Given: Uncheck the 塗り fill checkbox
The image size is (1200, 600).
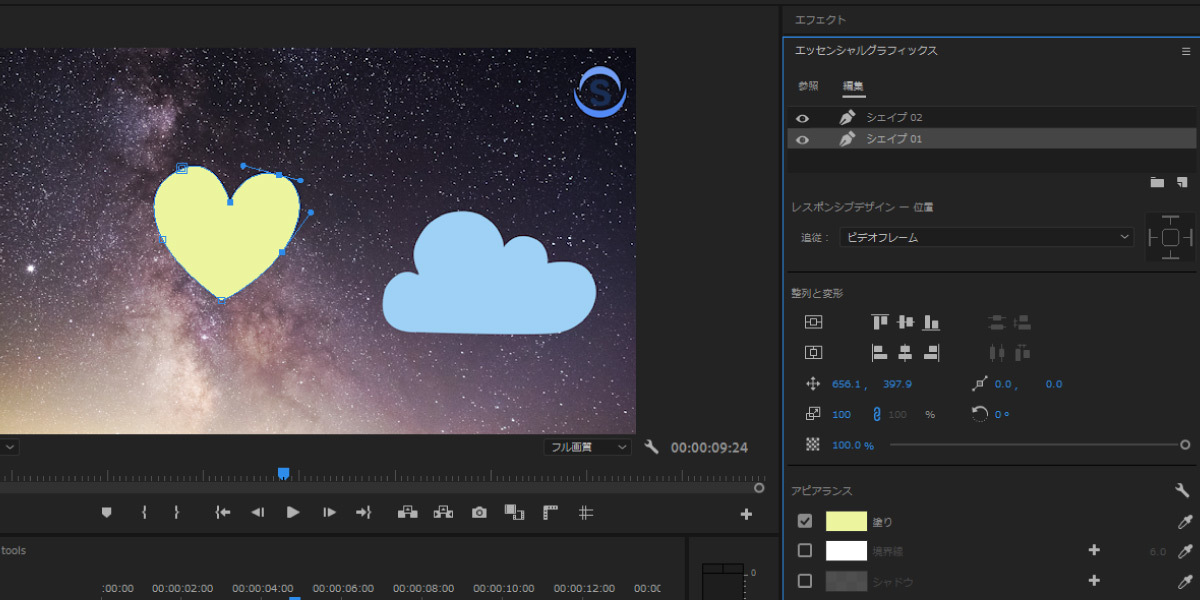Looking at the screenshot, I should click(805, 521).
